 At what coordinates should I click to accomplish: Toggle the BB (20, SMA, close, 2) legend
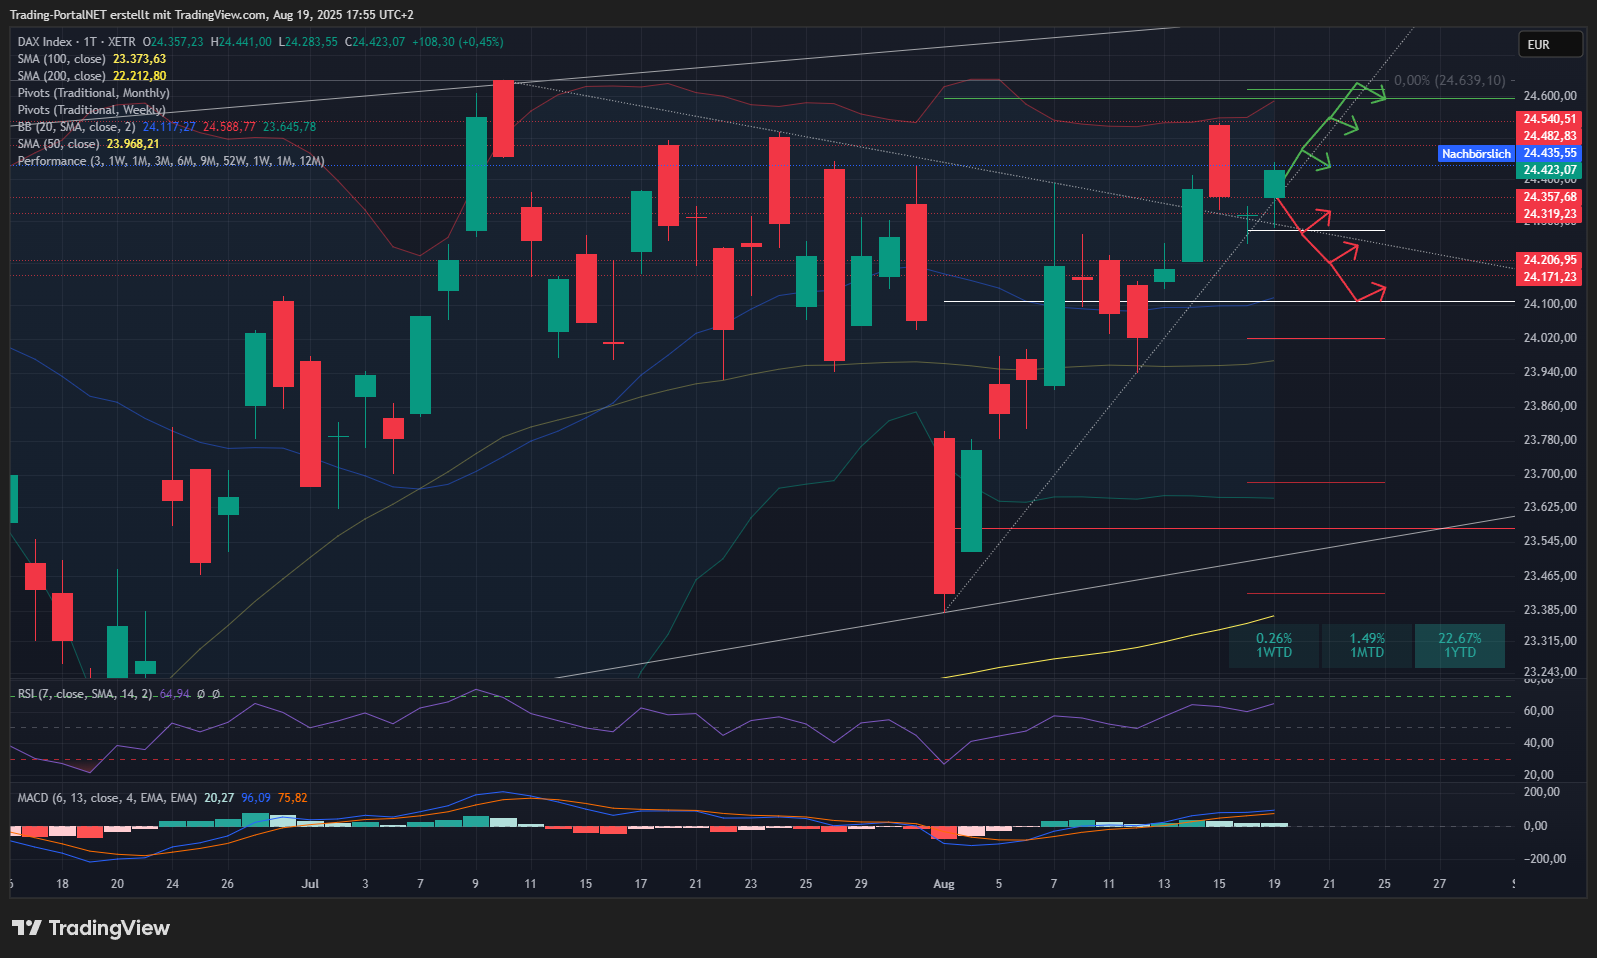tap(76, 127)
